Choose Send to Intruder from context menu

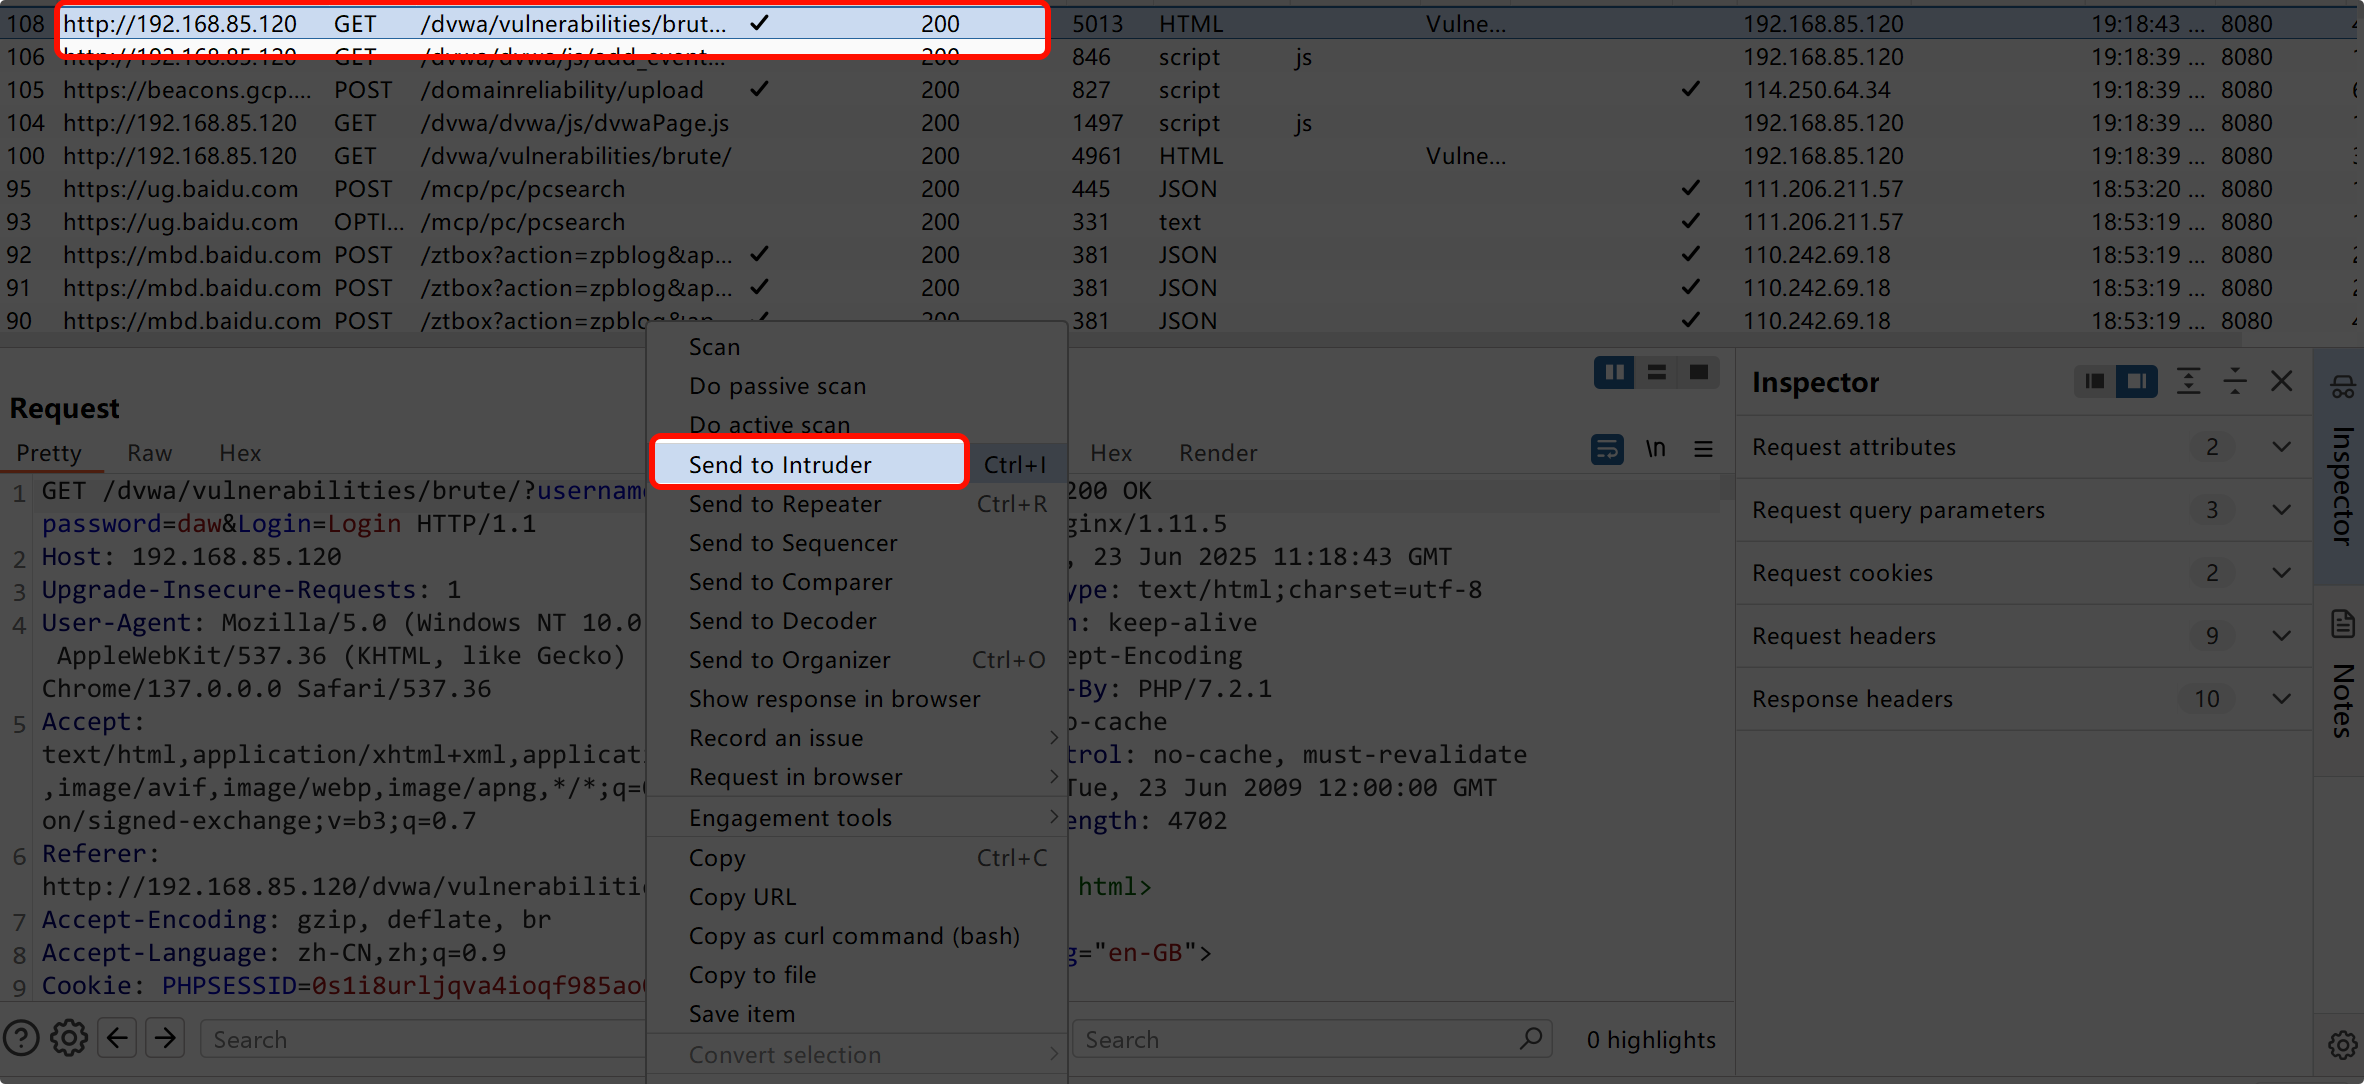[x=780, y=465]
